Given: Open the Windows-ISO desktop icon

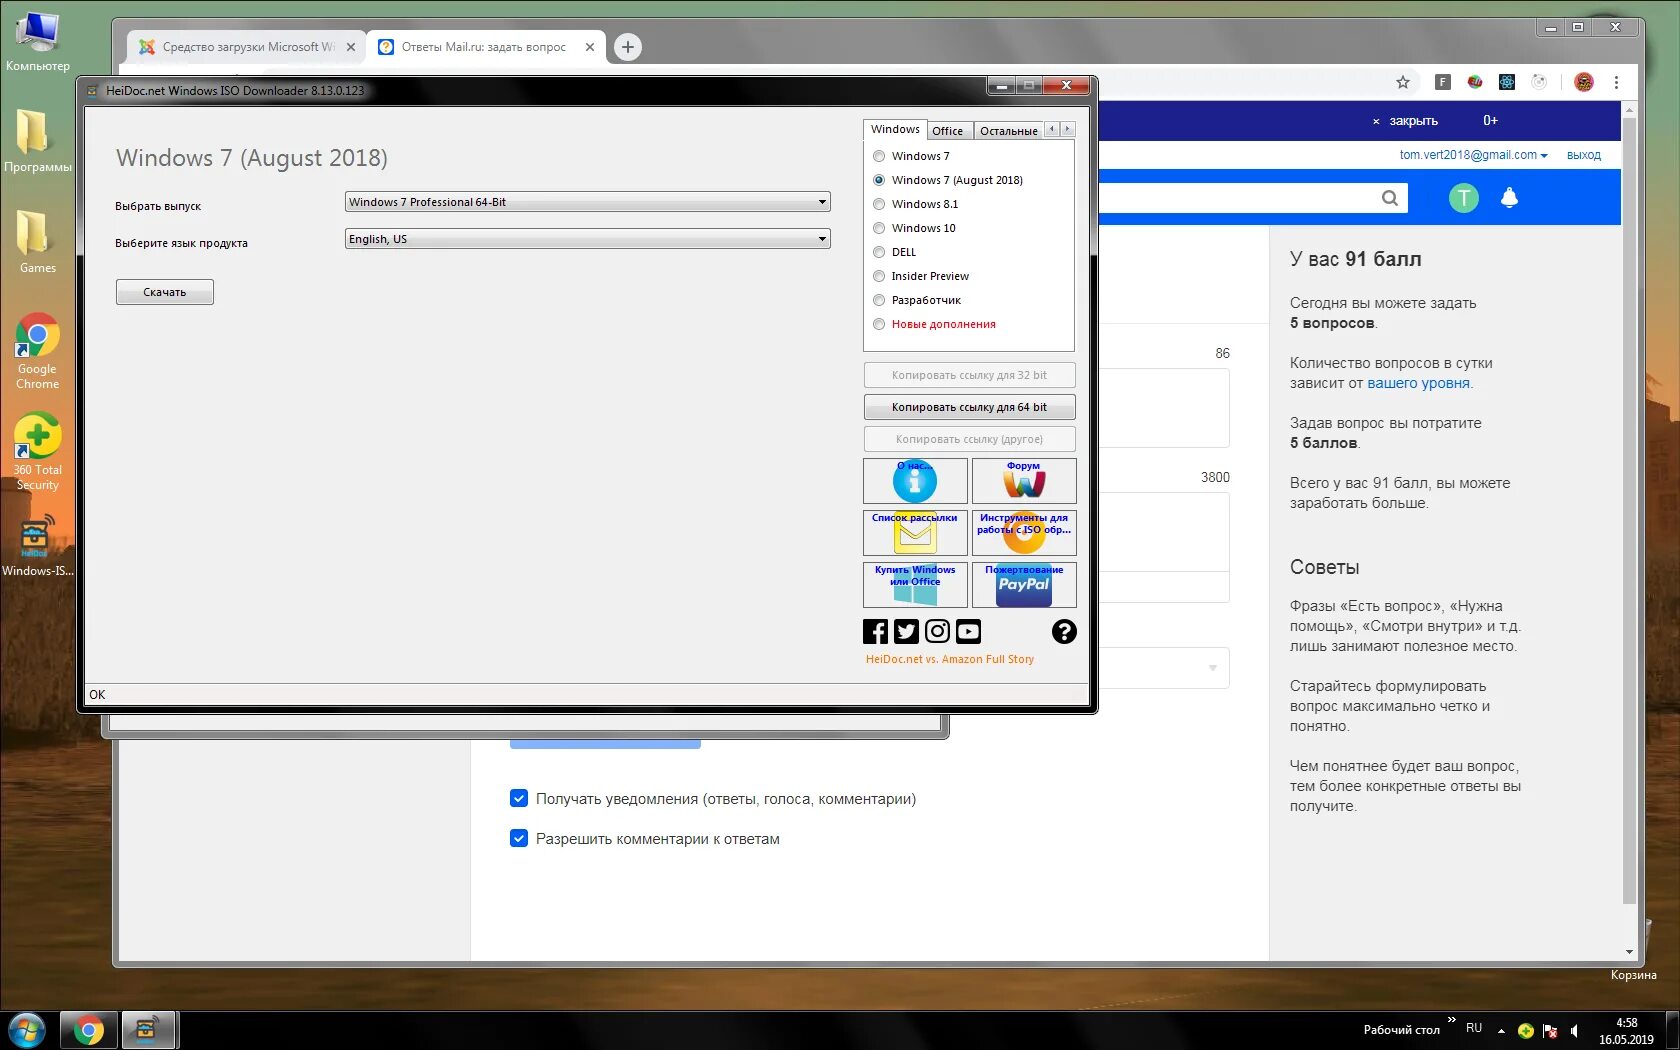Looking at the screenshot, I should coord(38,546).
